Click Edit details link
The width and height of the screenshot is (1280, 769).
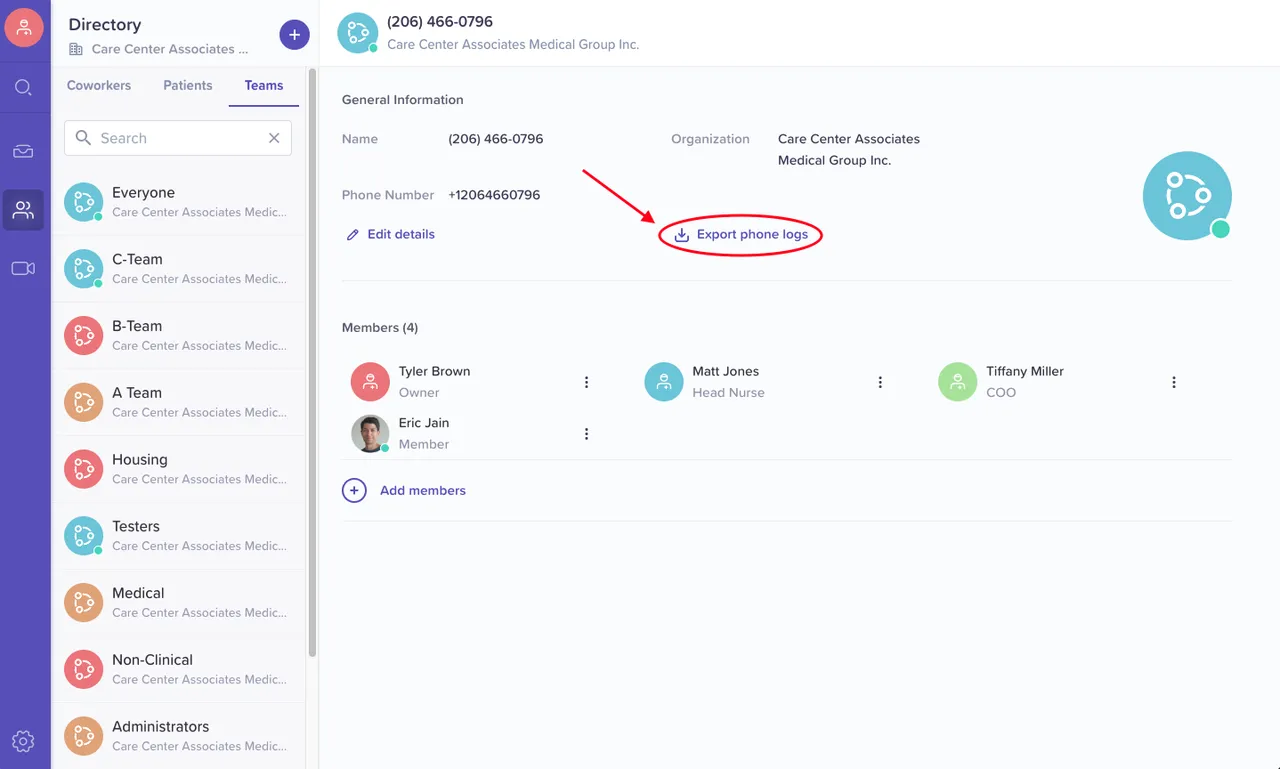(x=390, y=235)
